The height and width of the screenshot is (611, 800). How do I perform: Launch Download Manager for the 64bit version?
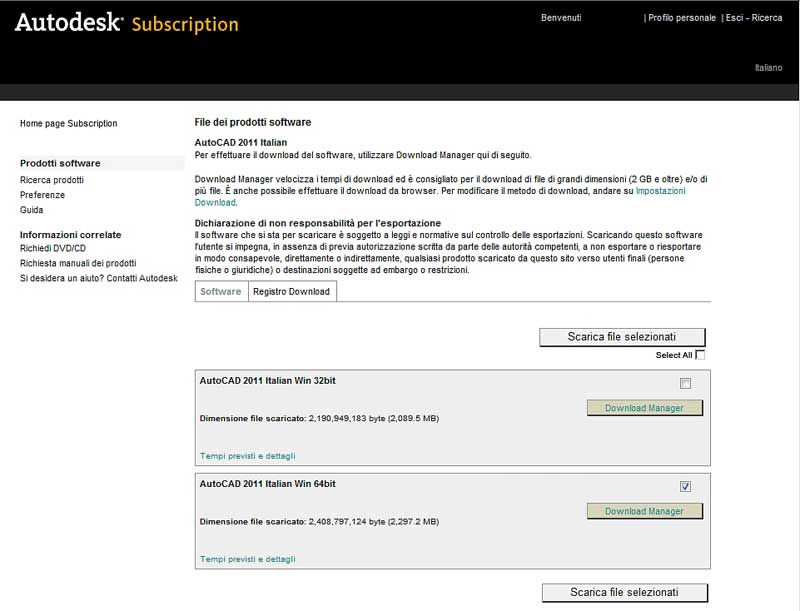(x=644, y=511)
